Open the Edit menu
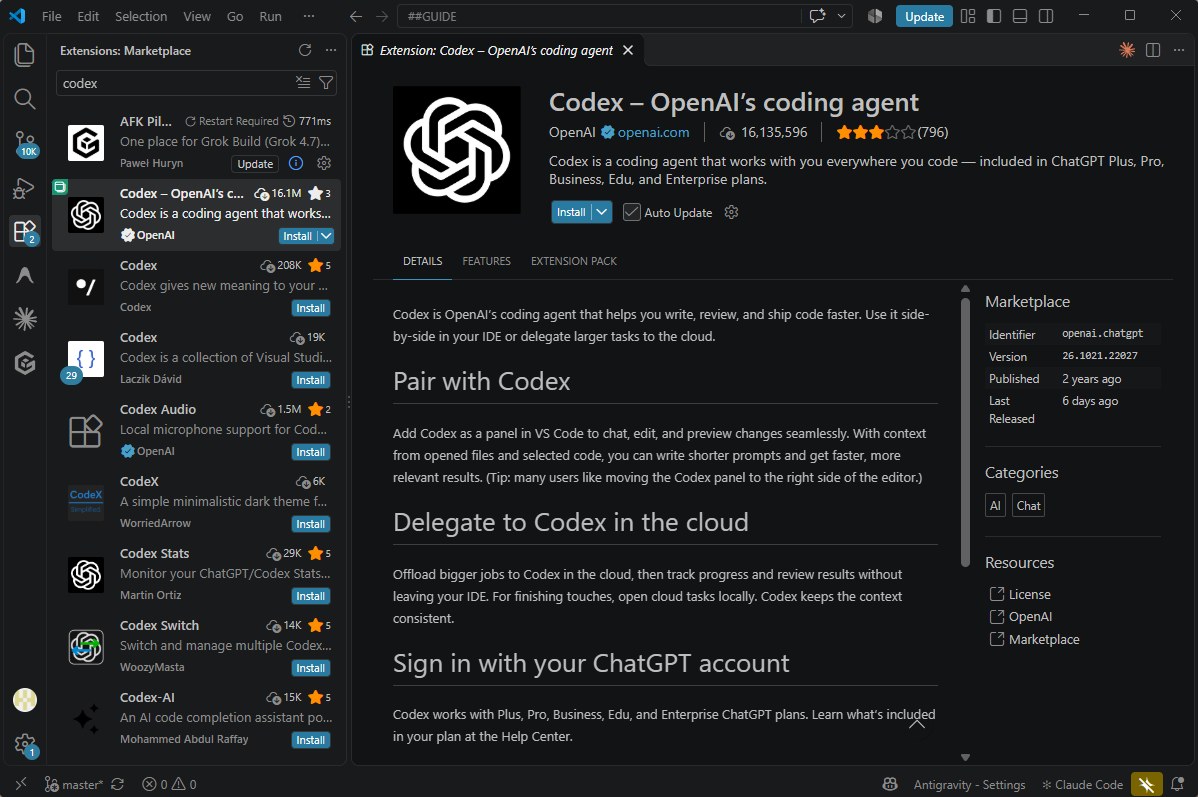Viewport: 1198px width, 797px height. tap(88, 16)
